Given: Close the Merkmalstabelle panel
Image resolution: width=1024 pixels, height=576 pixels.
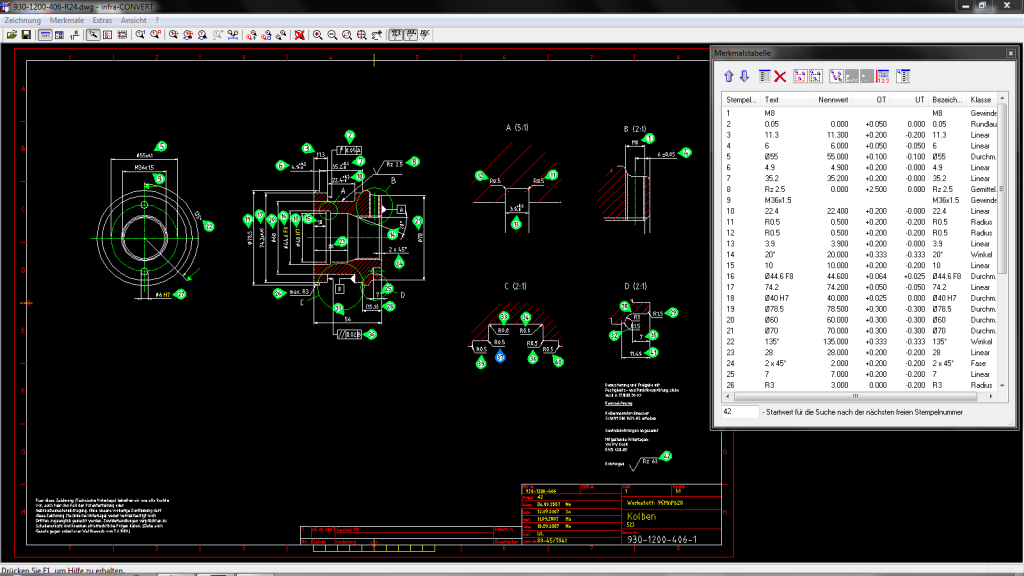Looking at the screenshot, I should click(x=1010, y=53).
